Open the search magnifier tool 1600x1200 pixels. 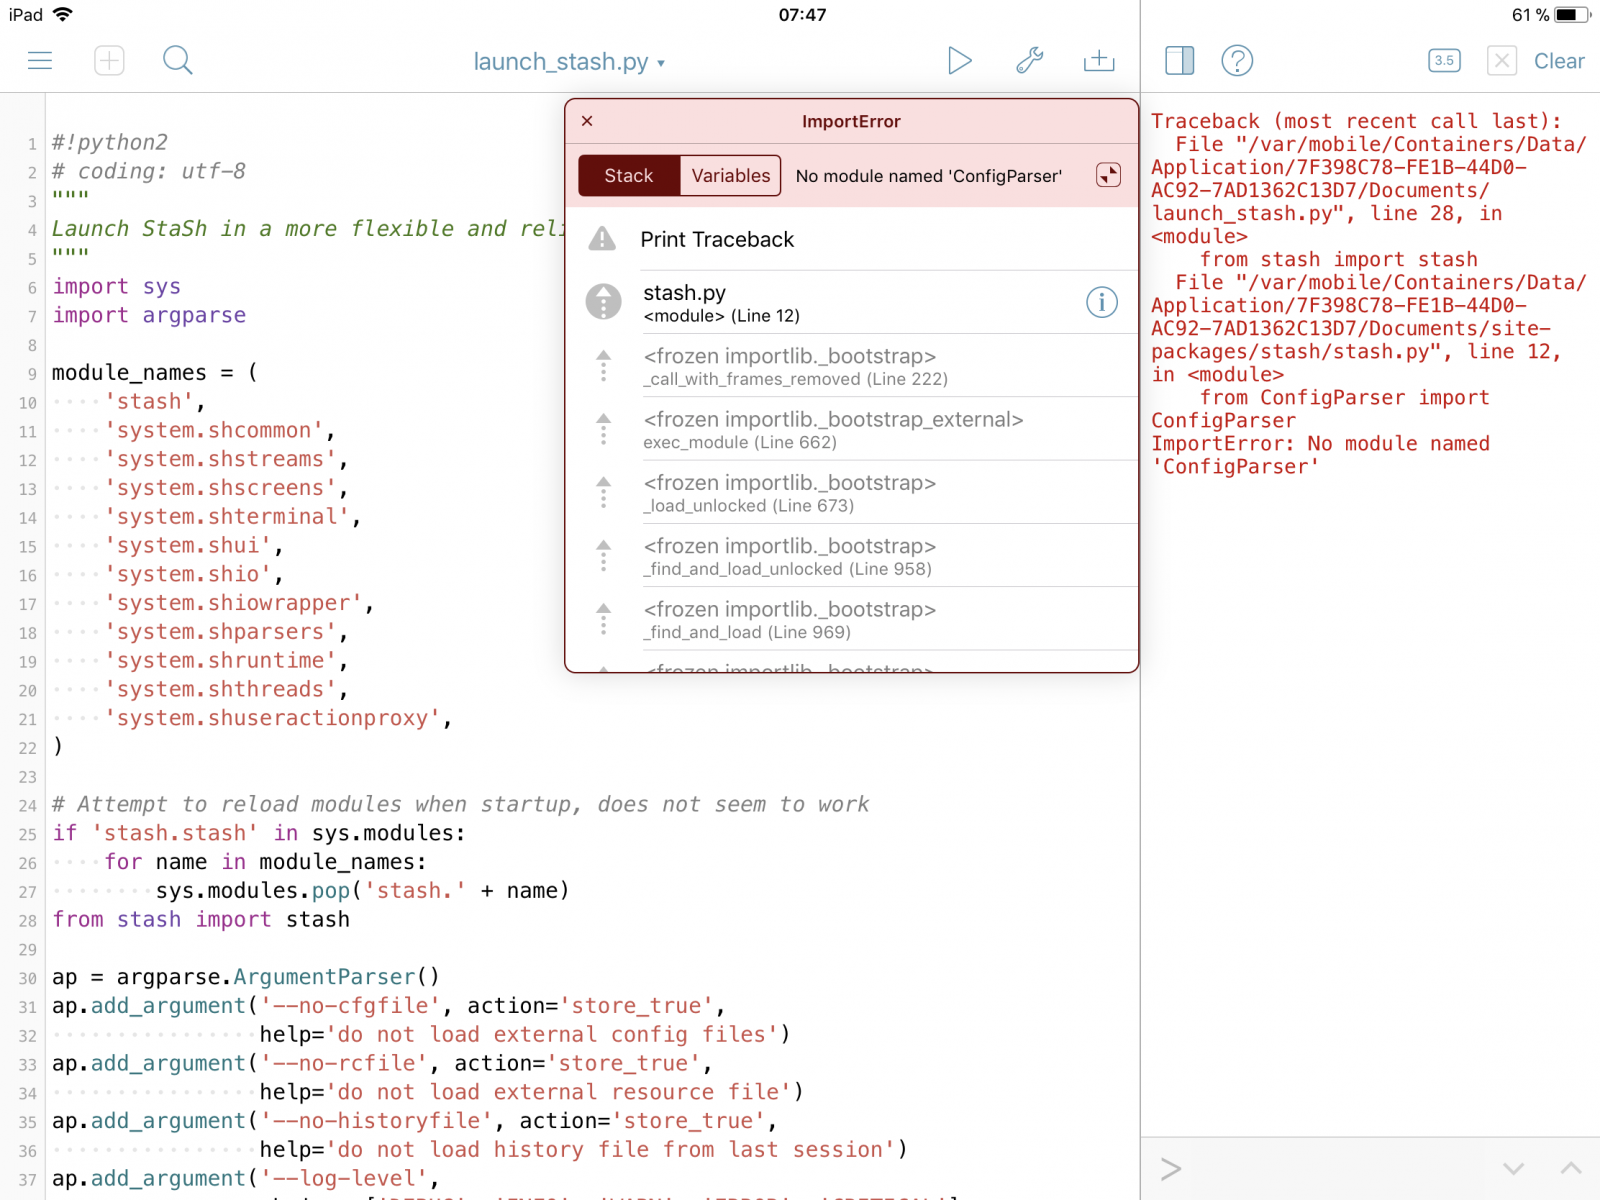tap(177, 61)
